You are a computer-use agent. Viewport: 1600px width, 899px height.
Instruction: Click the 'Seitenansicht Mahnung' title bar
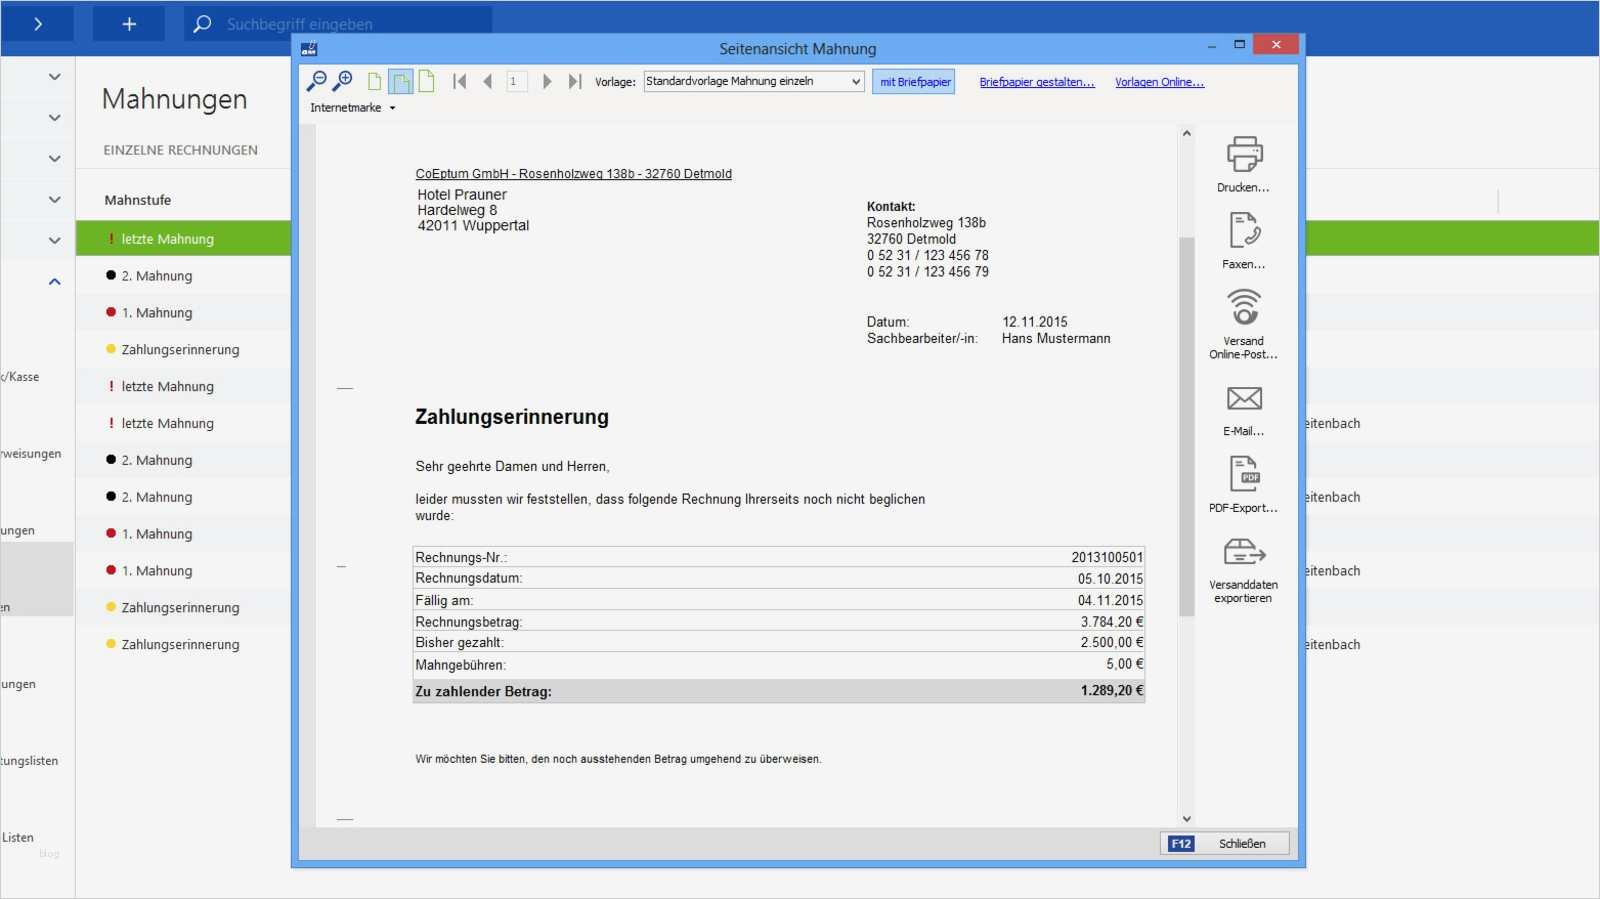click(x=798, y=48)
